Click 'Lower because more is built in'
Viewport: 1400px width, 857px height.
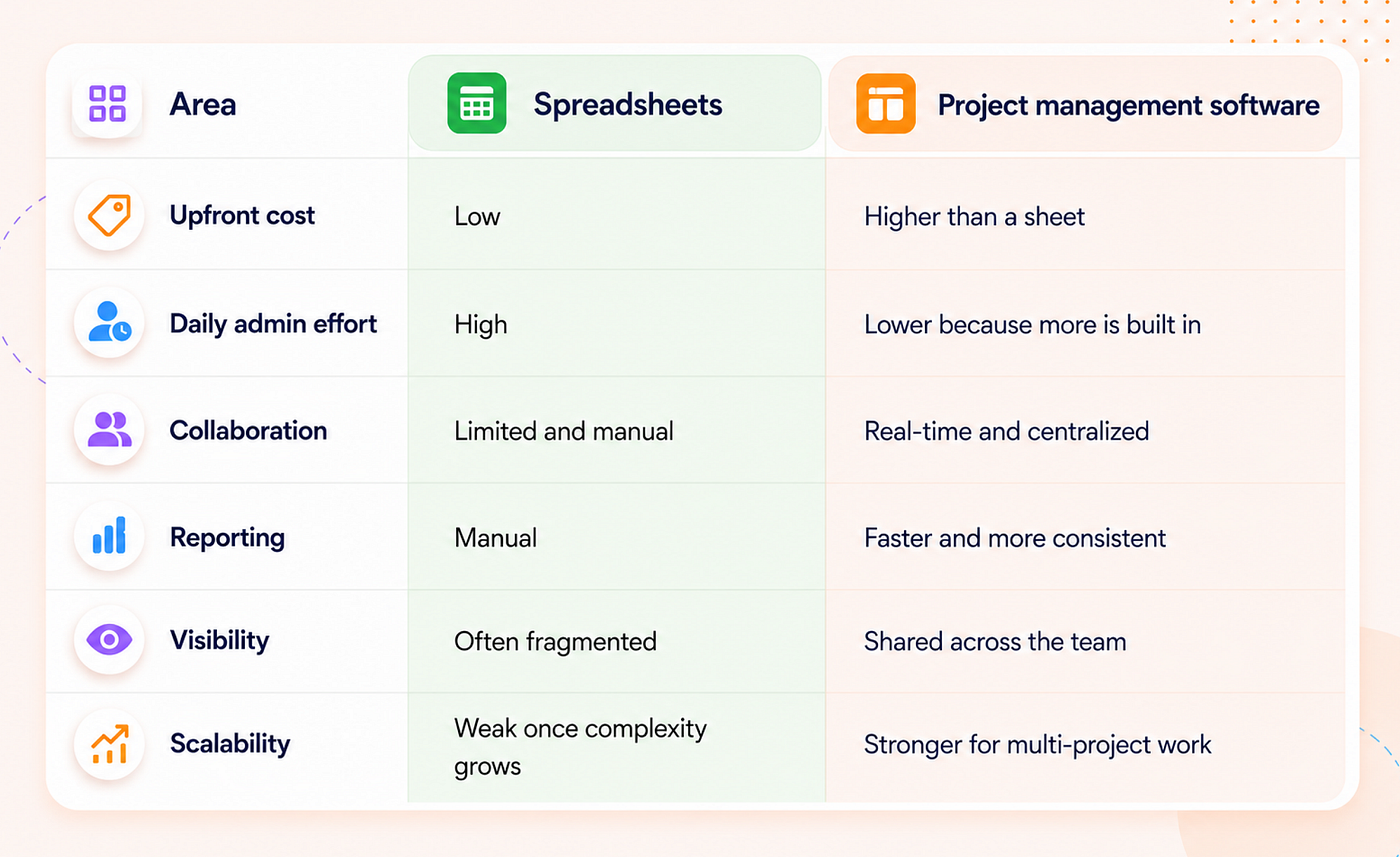(1032, 324)
